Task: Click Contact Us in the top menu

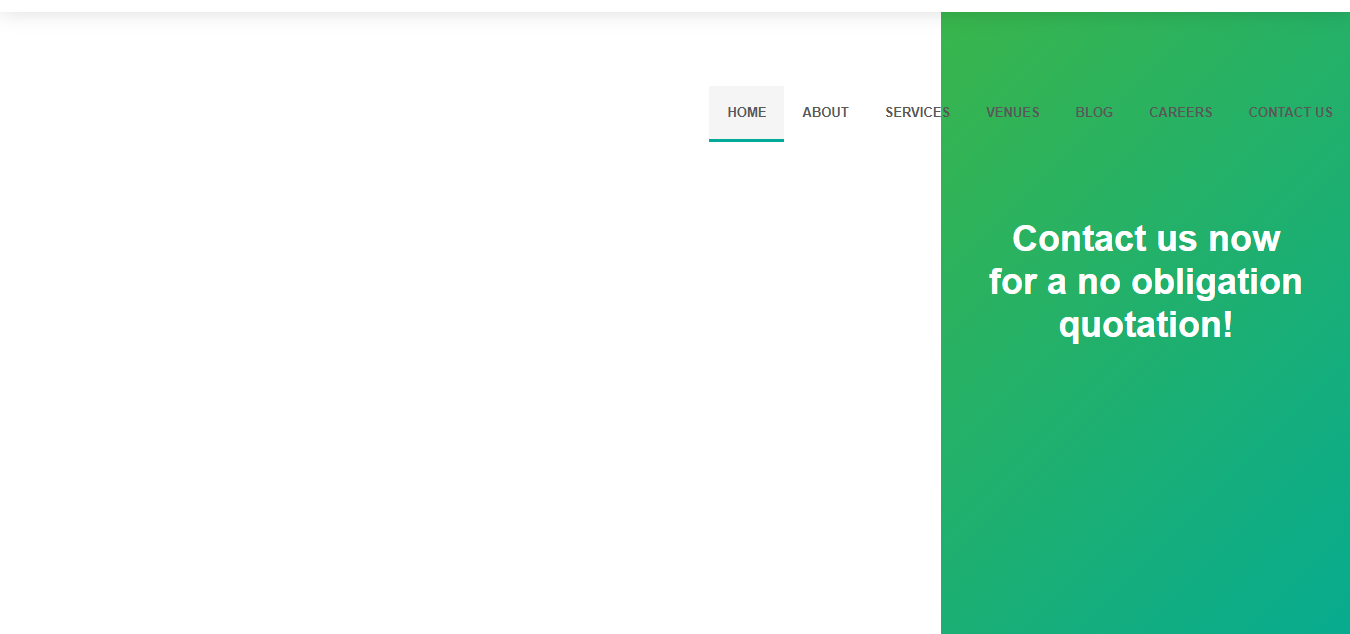Action: [x=1290, y=112]
